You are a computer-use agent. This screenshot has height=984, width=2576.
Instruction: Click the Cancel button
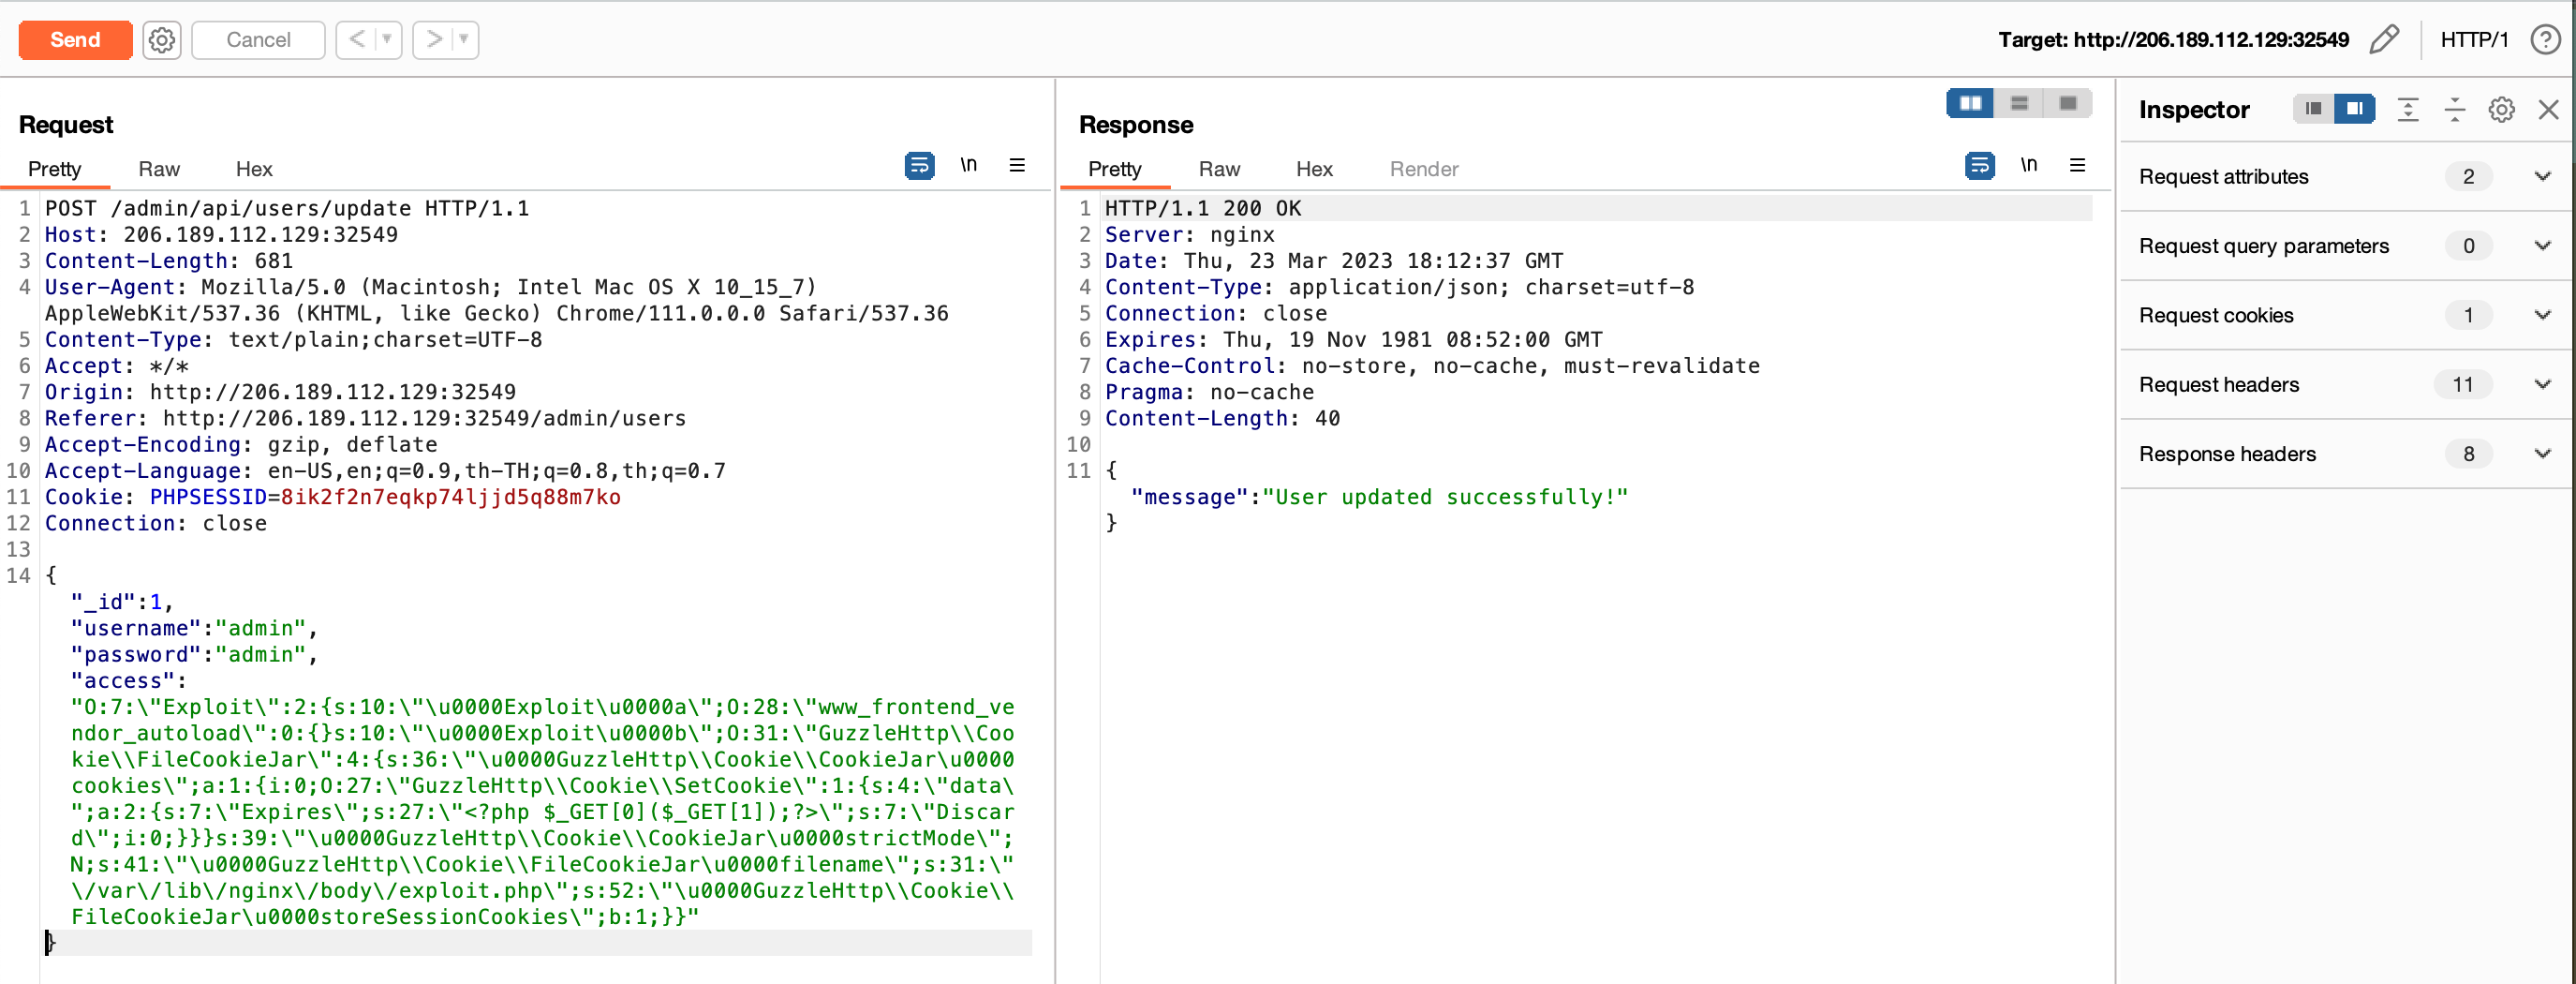pyautogui.click(x=257, y=40)
